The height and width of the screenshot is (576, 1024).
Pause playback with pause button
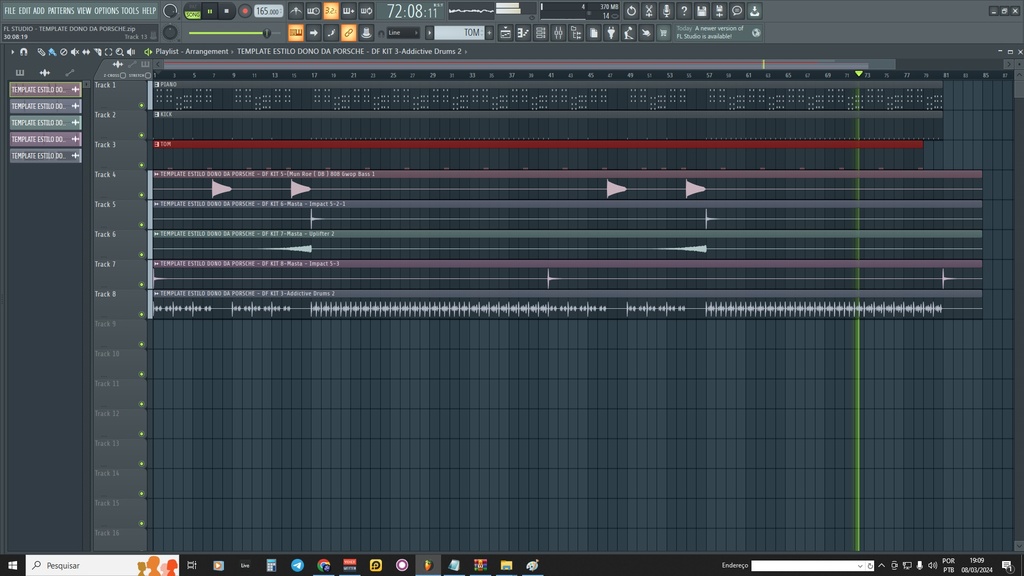pos(210,11)
